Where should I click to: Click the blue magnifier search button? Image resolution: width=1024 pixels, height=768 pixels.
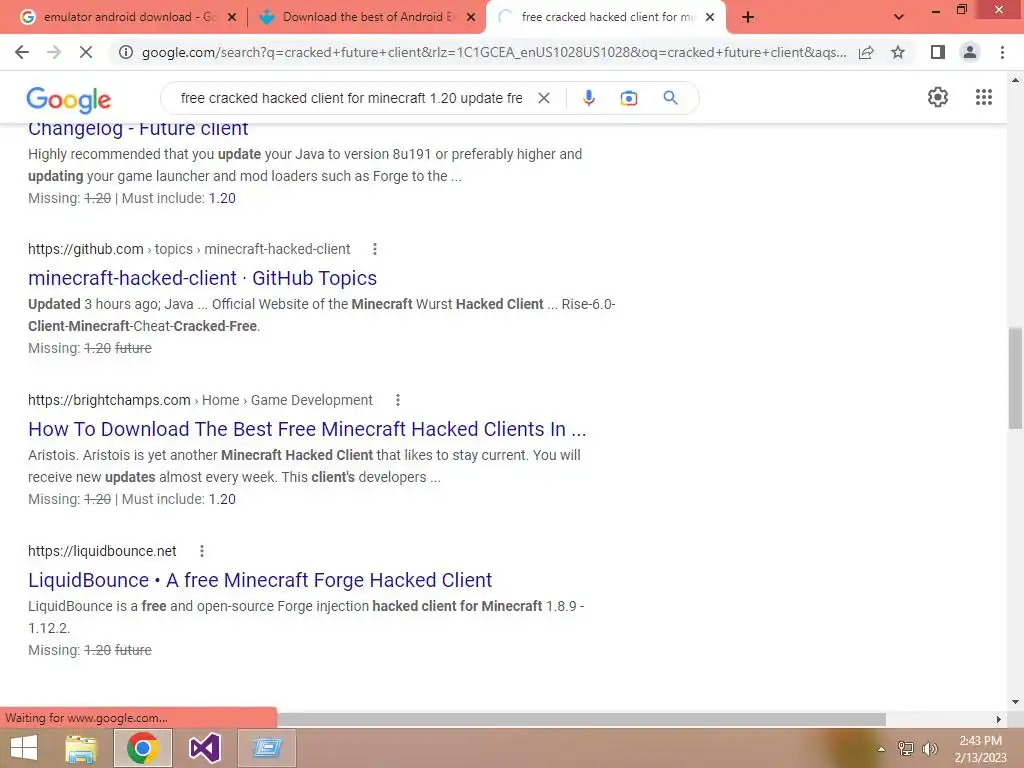[x=670, y=98]
